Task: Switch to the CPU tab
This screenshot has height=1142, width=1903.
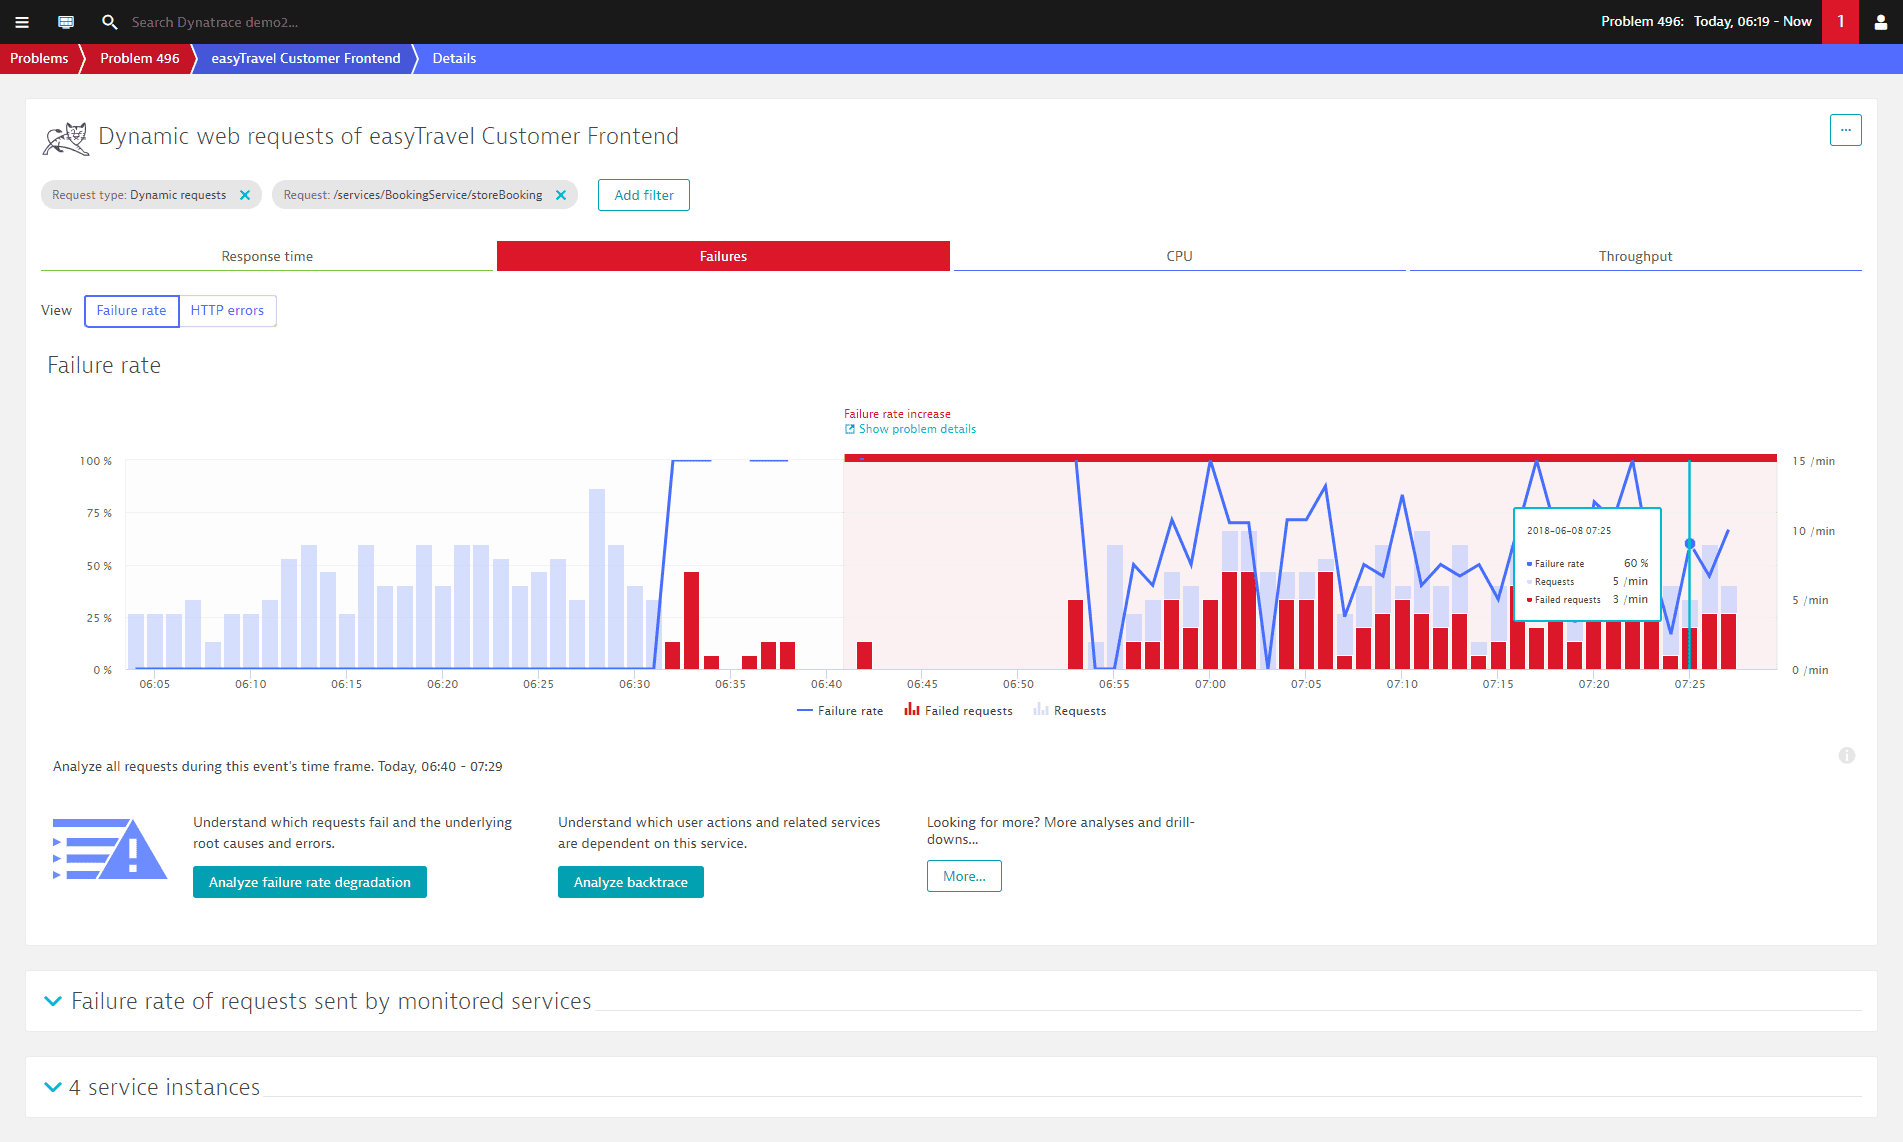Action: (1179, 256)
